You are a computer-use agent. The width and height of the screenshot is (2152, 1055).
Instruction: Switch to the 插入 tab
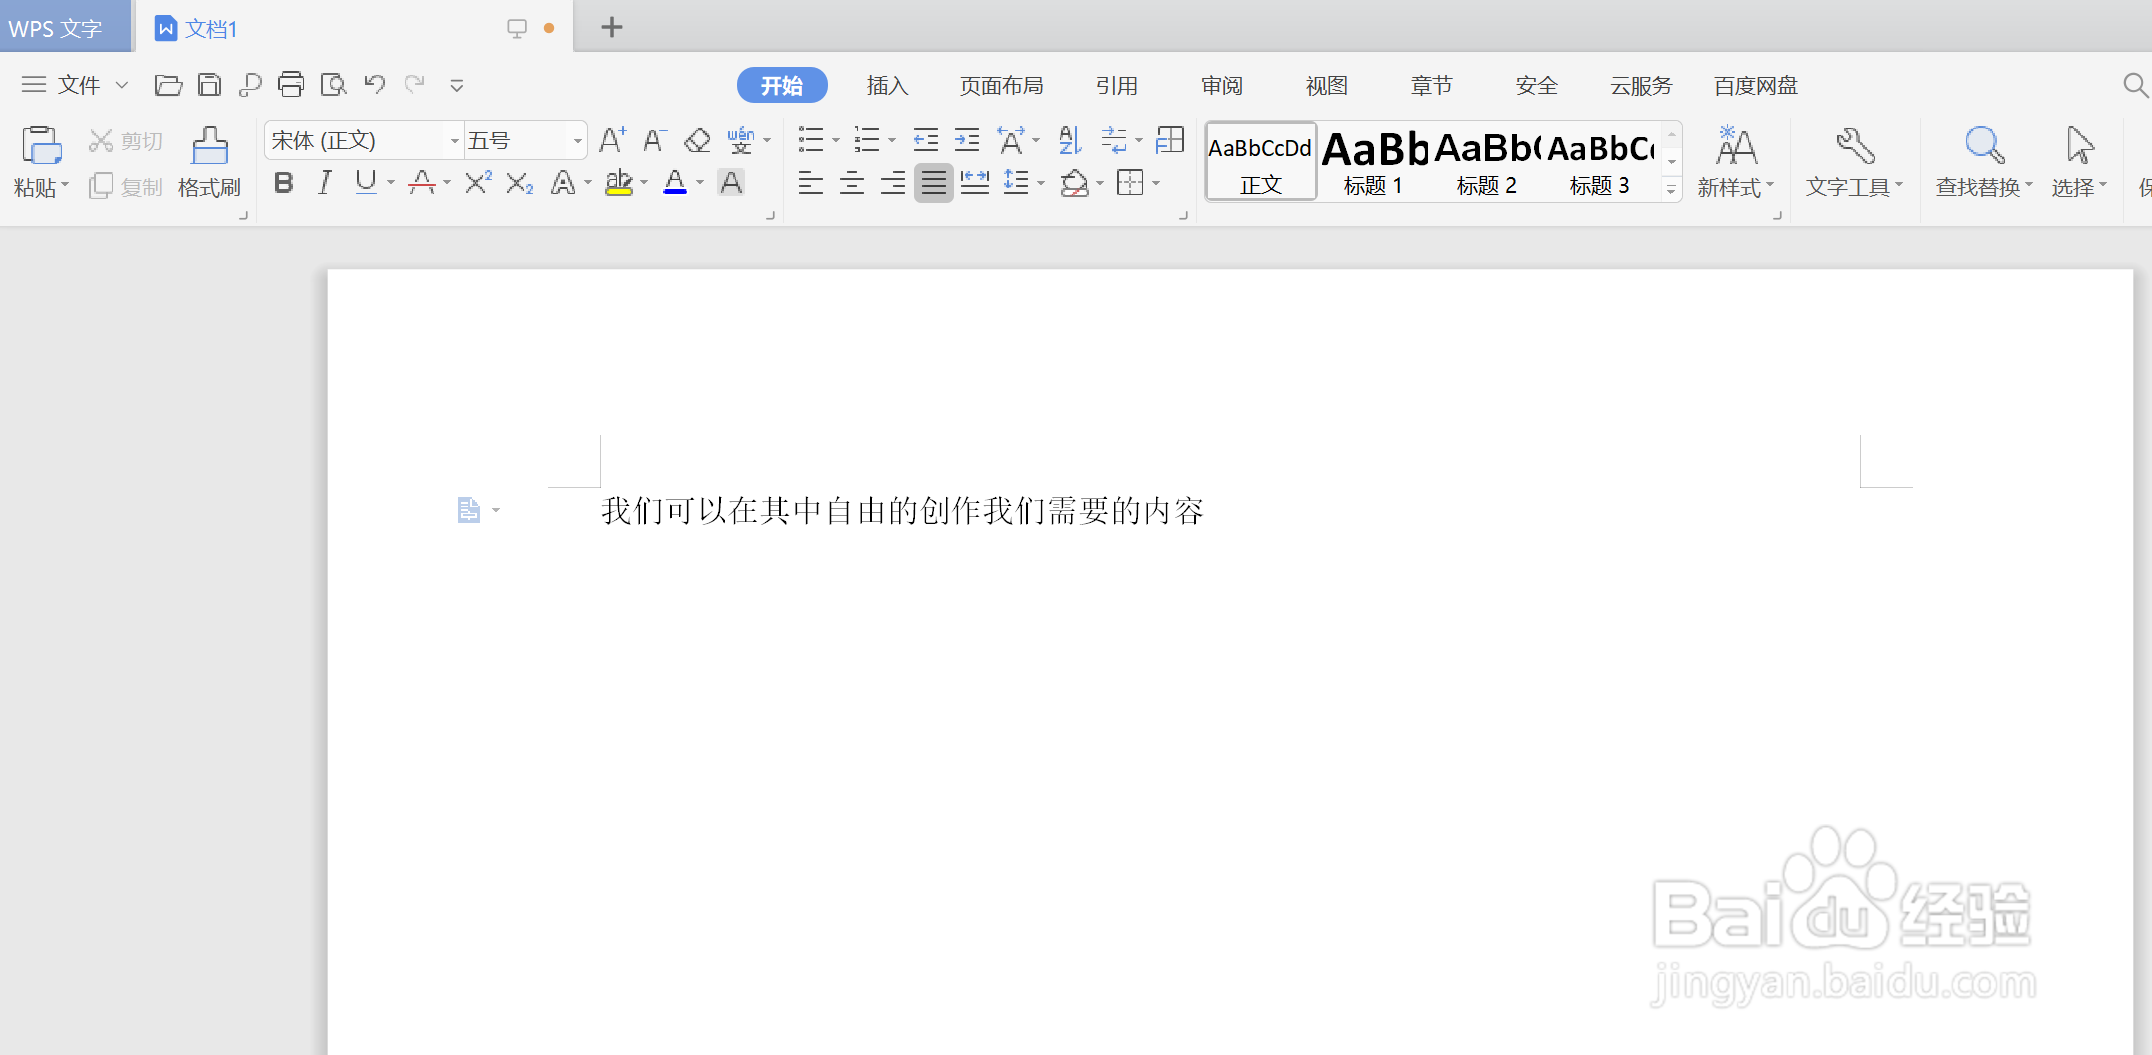click(x=887, y=86)
